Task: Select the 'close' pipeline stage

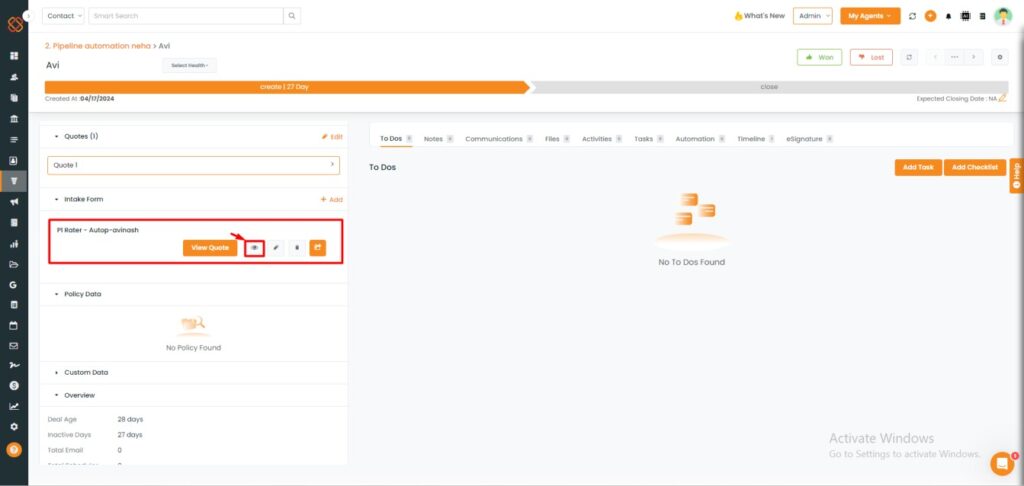Action: [x=769, y=87]
